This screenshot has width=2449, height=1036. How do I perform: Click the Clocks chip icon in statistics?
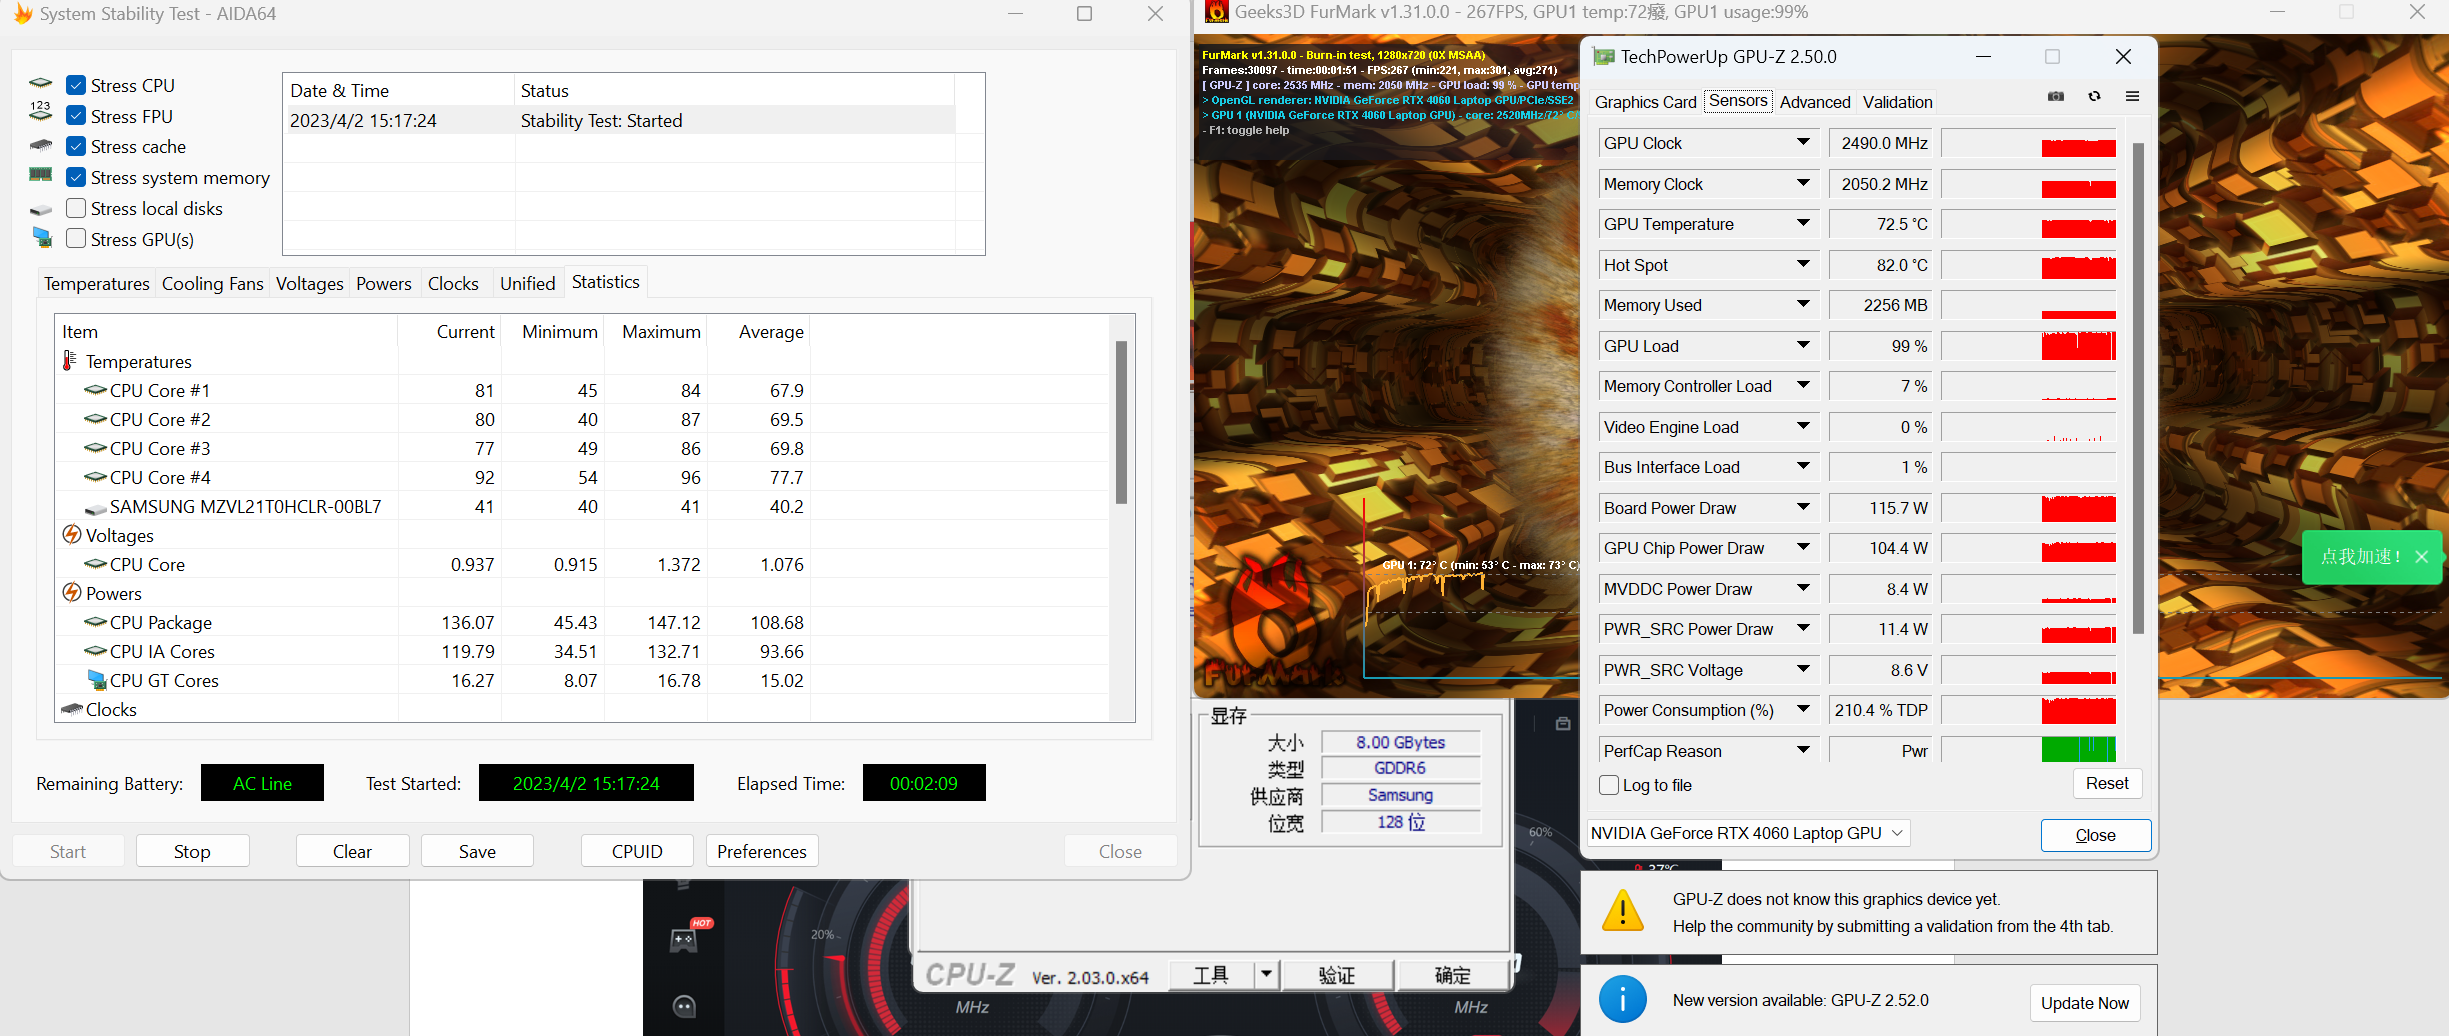pyautogui.click(x=72, y=709)
